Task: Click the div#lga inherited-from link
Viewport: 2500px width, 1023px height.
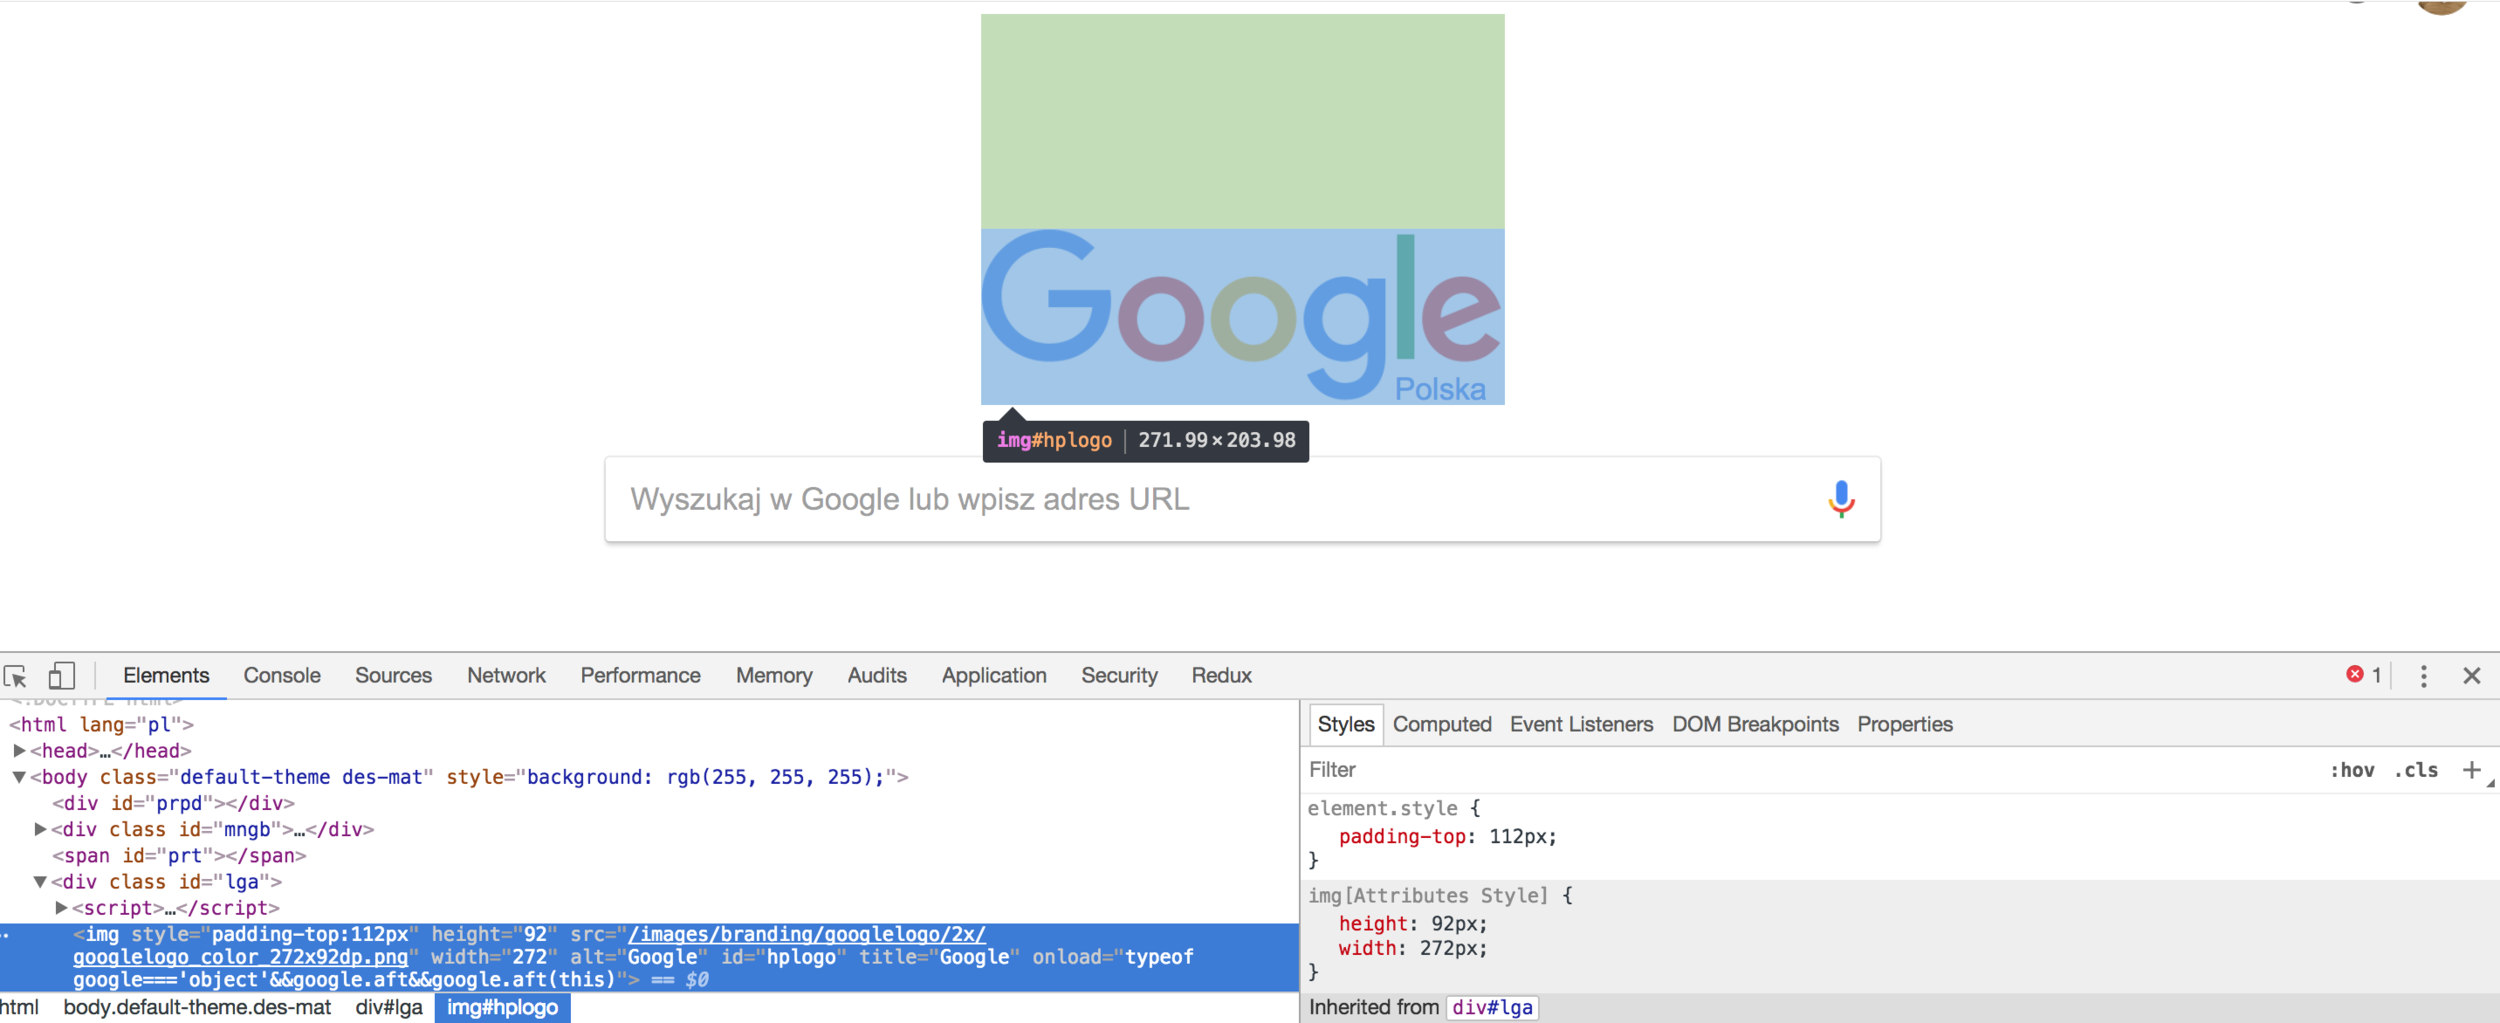Action: coord(1492,1007)
